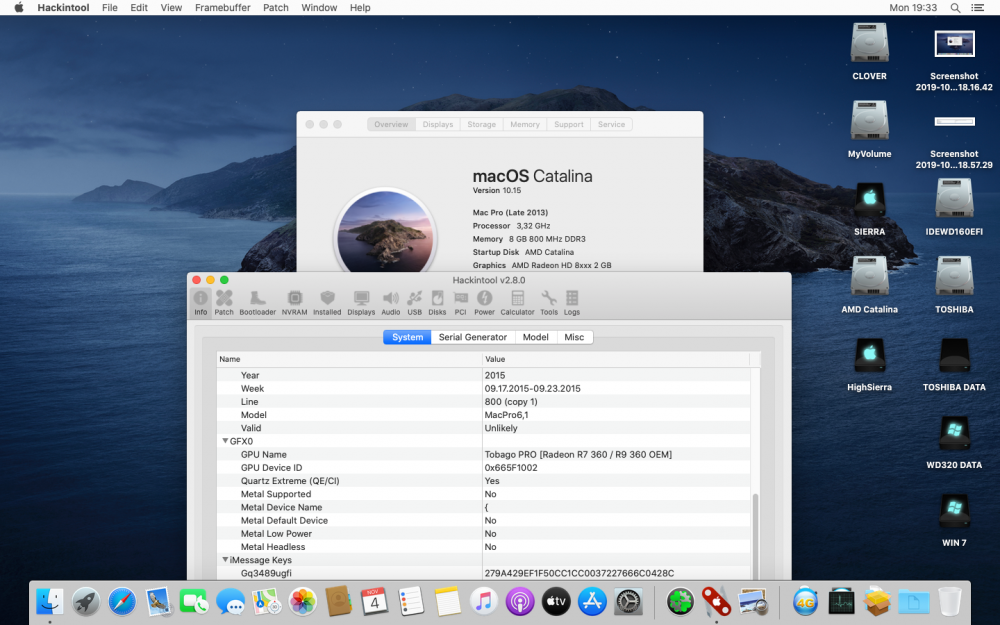
Task: Open Notification Center in menu bar
Action: pos(977,8)
